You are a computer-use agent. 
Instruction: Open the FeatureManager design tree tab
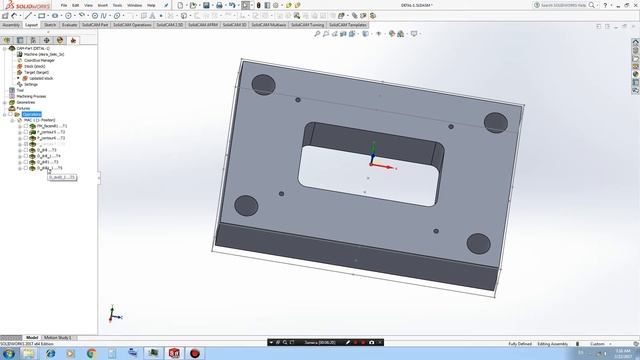click(x=7, y=40)
